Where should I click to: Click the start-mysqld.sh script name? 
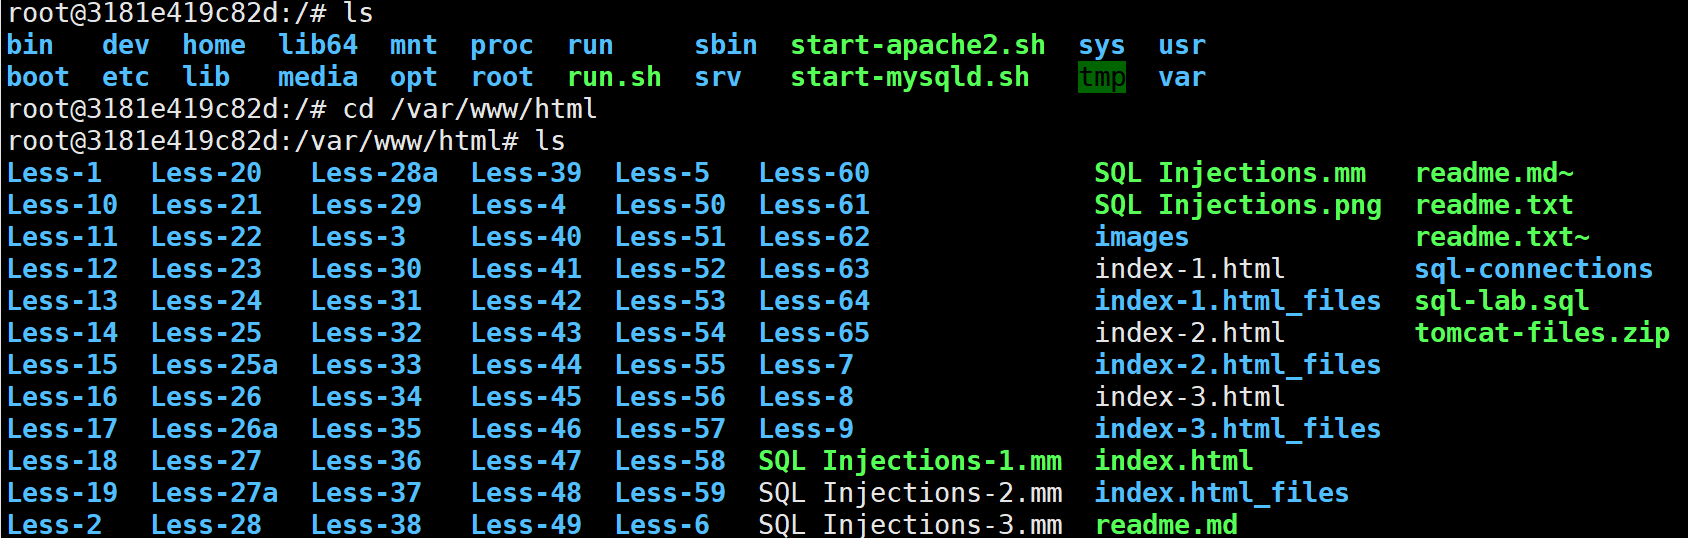coord(909,77)
